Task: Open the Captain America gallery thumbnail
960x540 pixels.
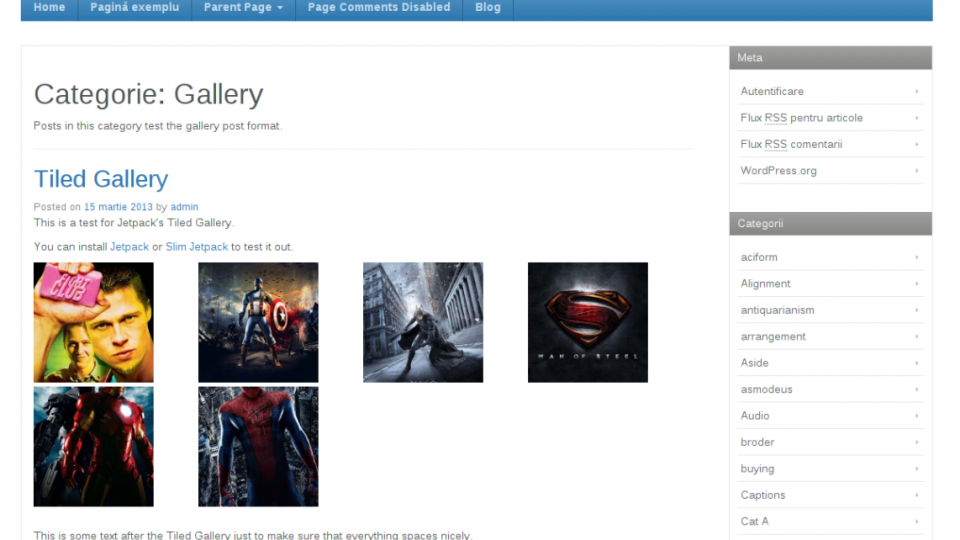Action: coord(258,323)
